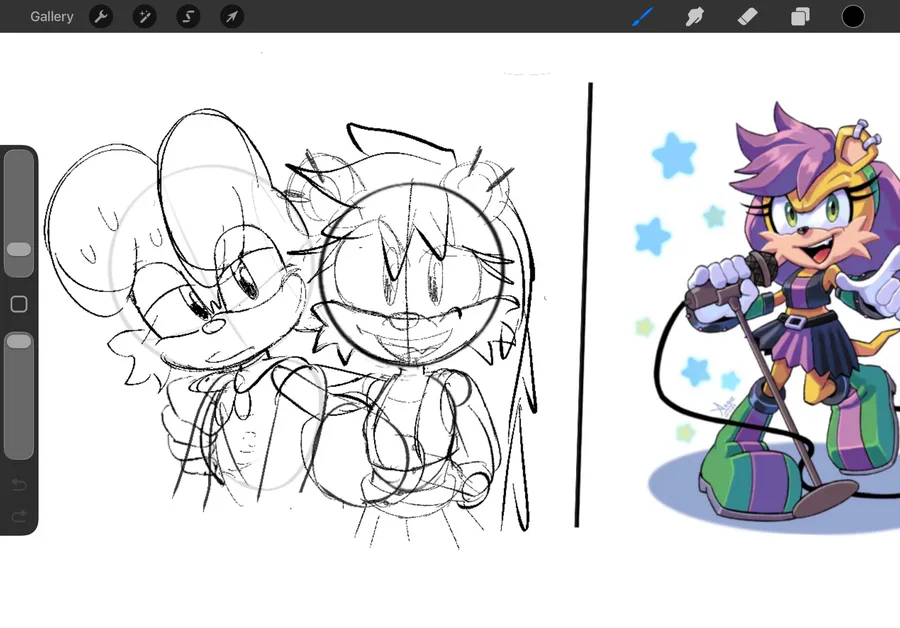Open the Adjustments magic wand menu
The height and width of the screenshot is (628, 900).
[145, 17]
